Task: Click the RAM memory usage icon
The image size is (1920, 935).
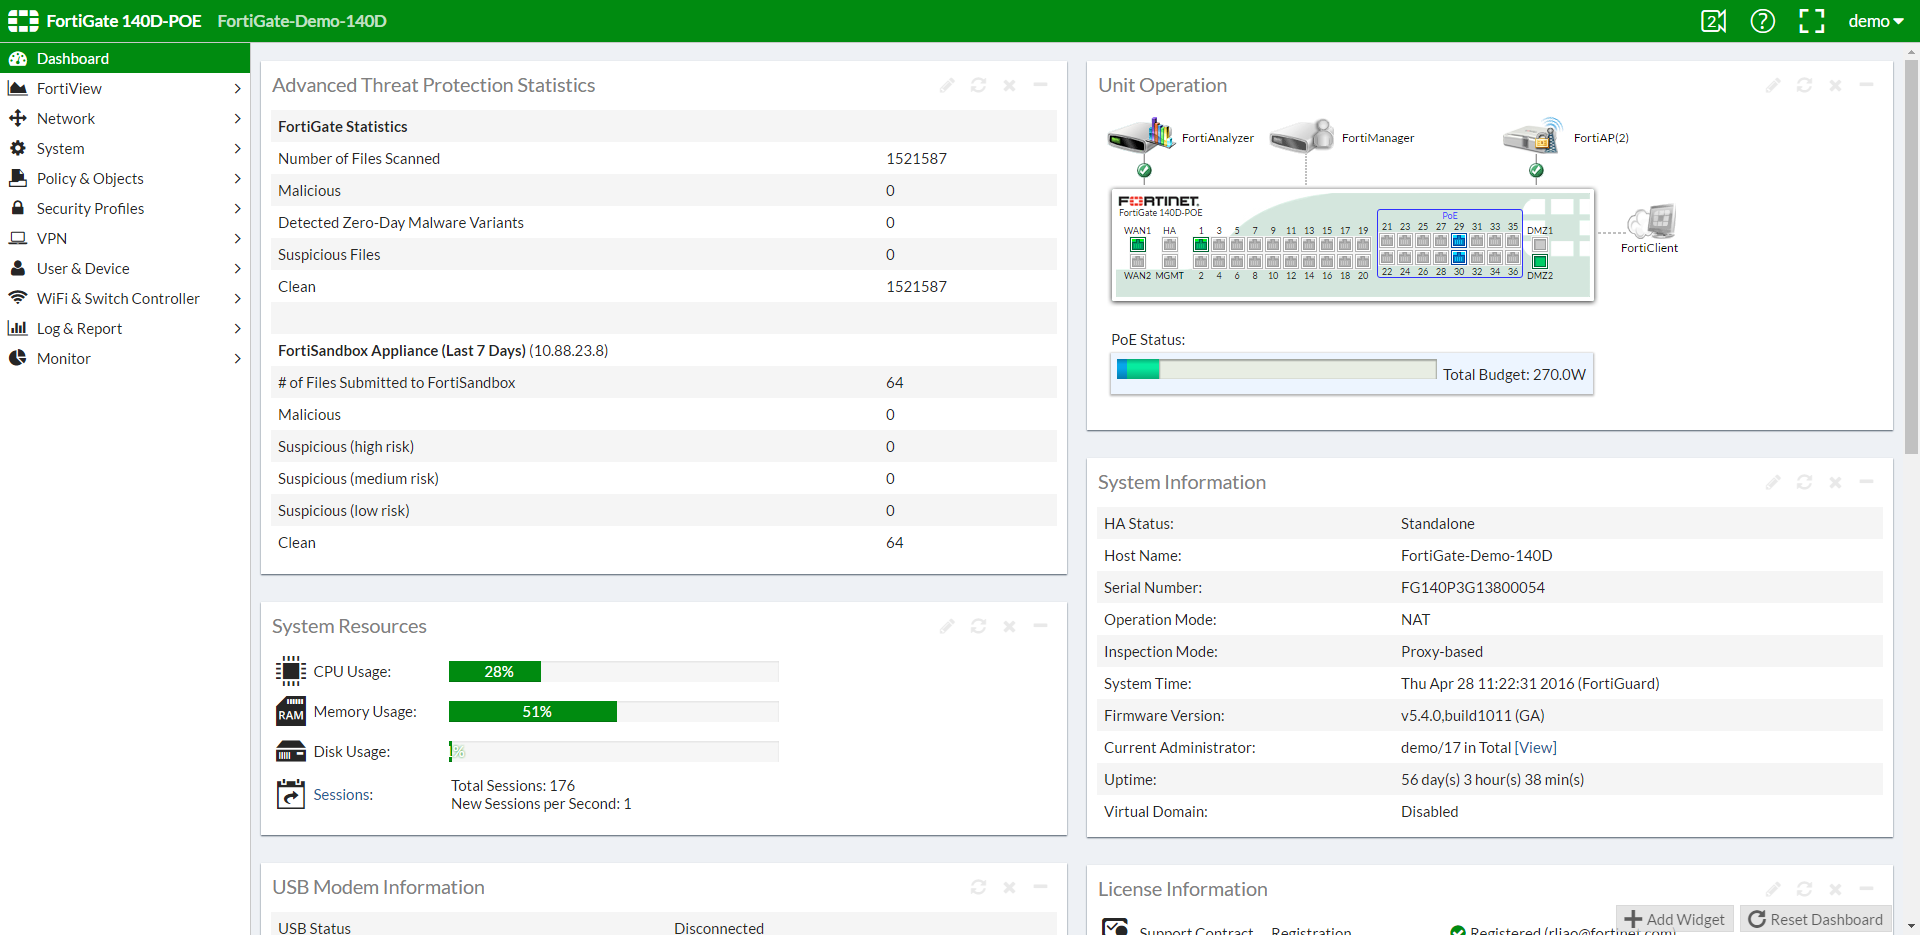Action: pos(290,711)
